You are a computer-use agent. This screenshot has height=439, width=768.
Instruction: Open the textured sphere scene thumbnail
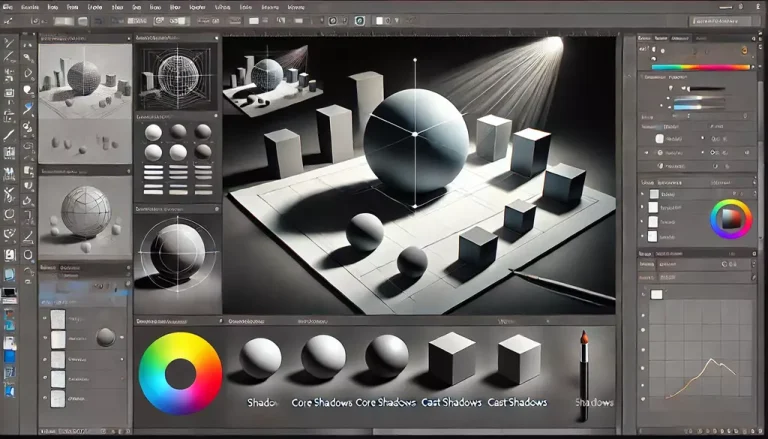tap(85, 81)
